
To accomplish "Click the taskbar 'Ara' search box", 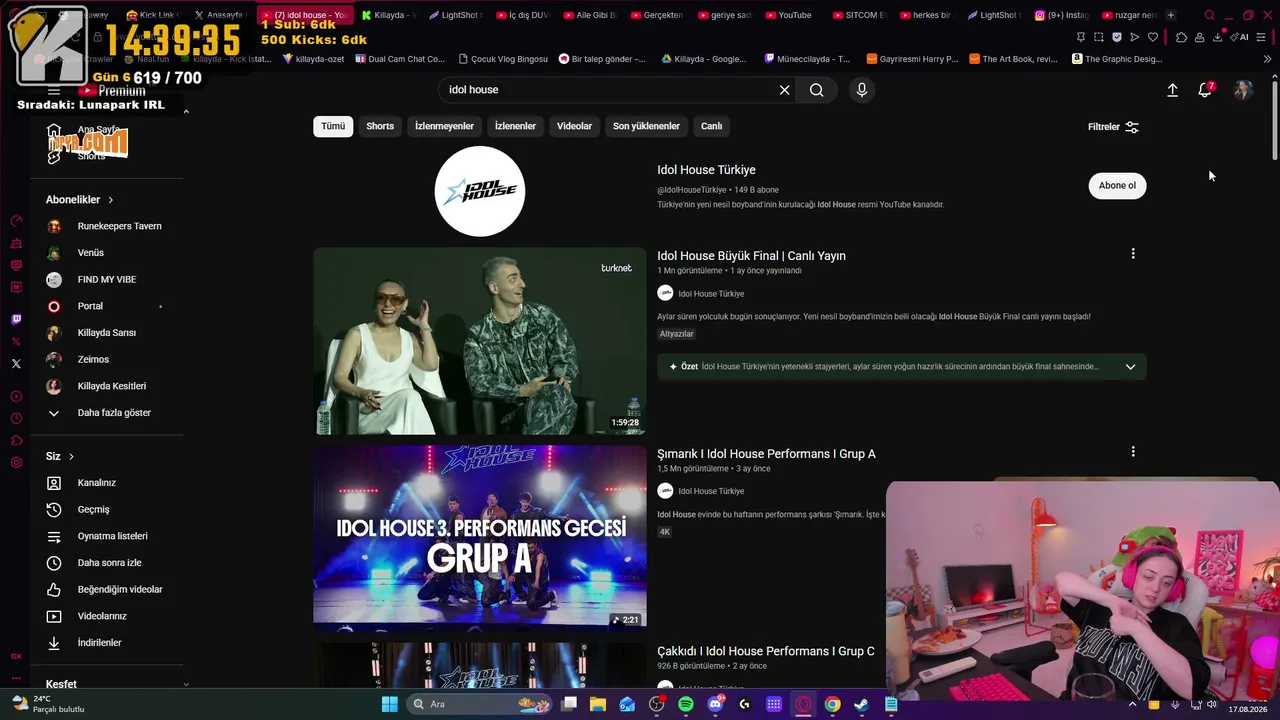I will [x=477, y=704].
